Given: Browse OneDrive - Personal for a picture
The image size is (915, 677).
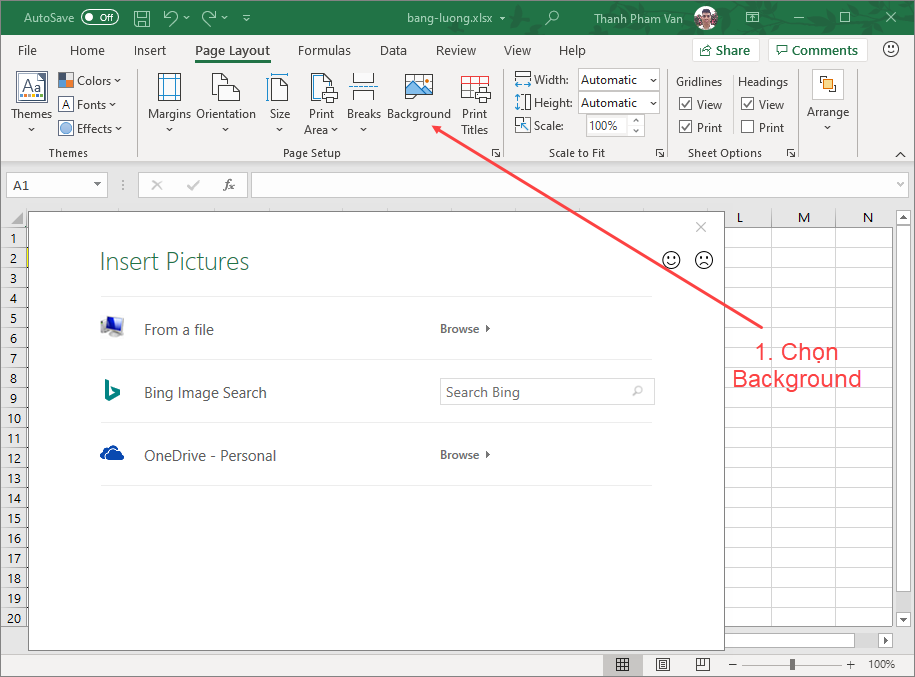Looking at the screenshot, I should (465, 455).
